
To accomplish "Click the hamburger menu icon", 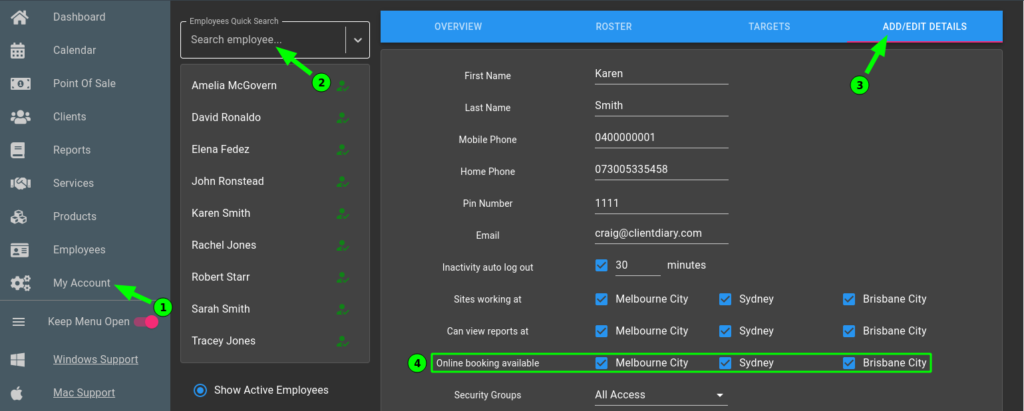I will pyautogui.click(x=19, y=321).
